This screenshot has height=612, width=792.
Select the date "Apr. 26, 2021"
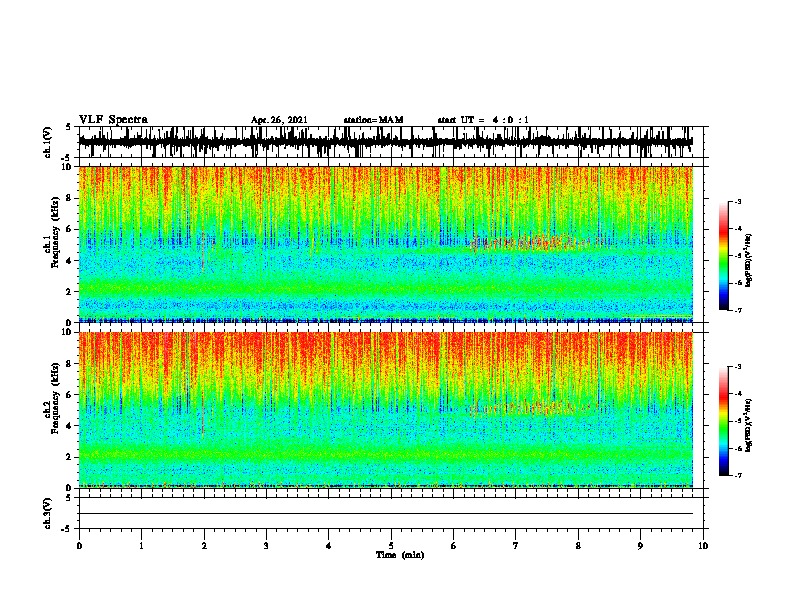point(279,120)
